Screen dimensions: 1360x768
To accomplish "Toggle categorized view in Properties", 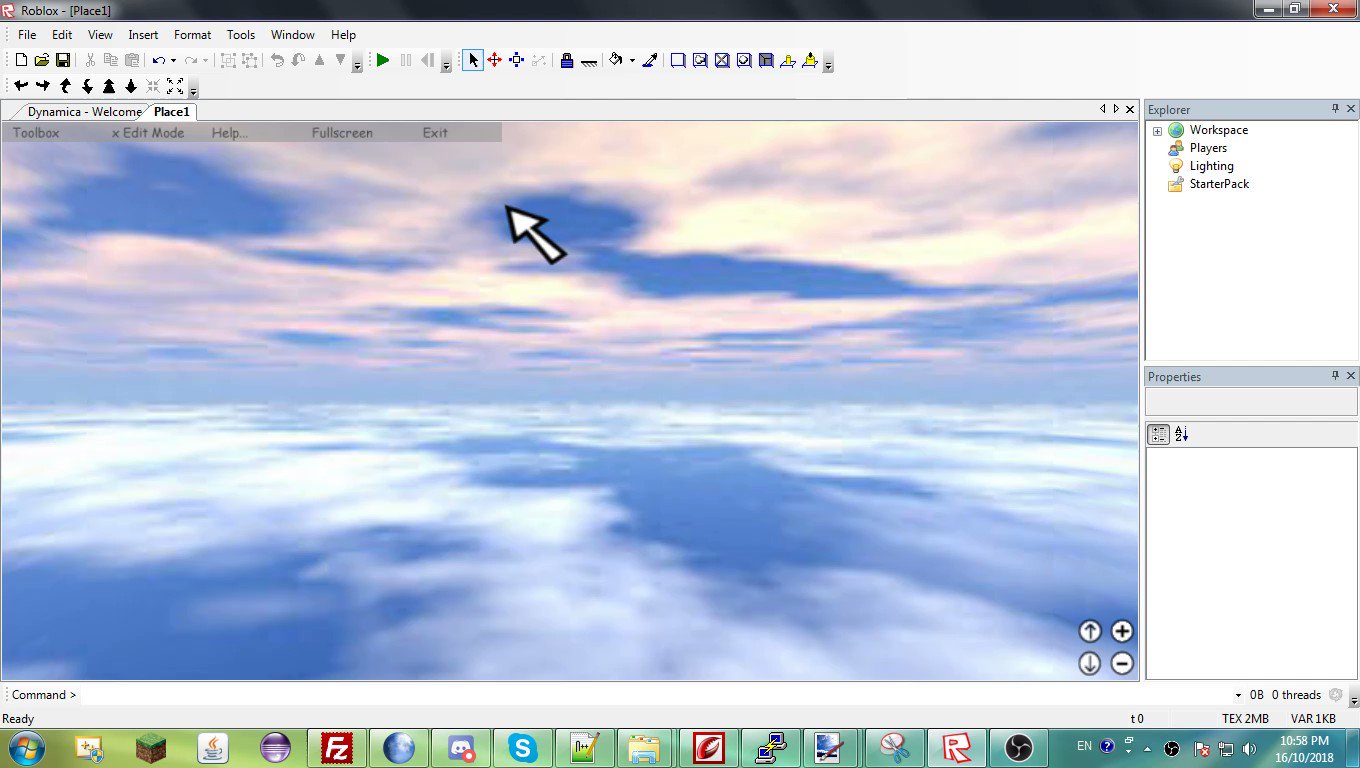I will [x=1158, y=434].
